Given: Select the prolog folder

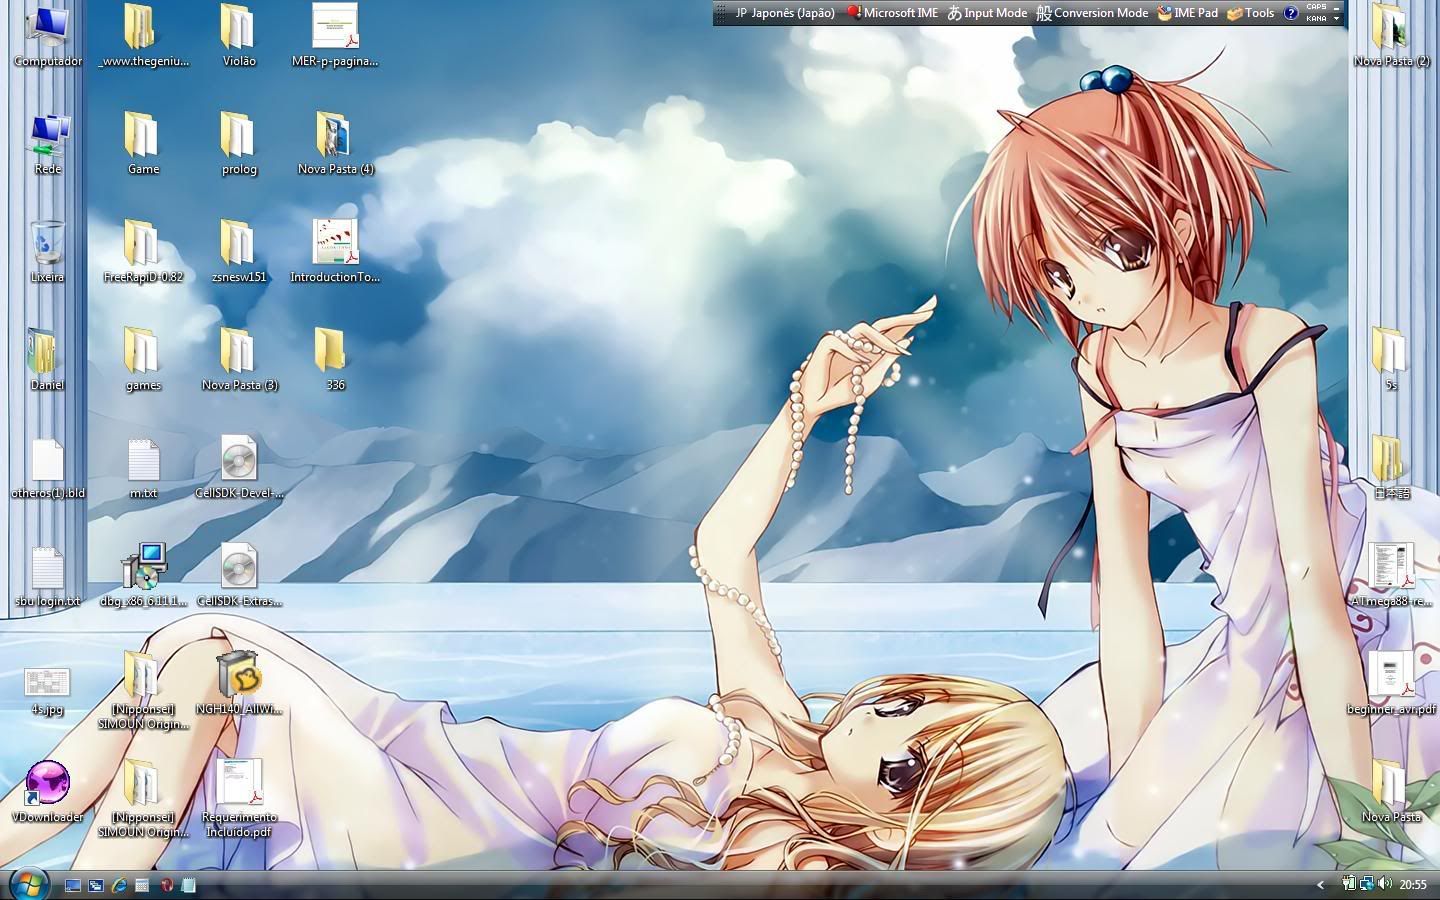Looking at the screenshot, I should point(239,143).
